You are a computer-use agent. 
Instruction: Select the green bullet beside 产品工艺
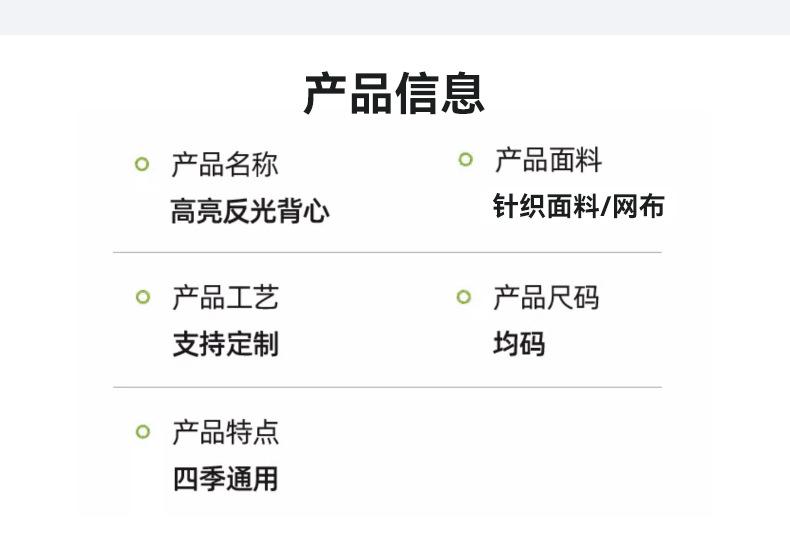click(143, 297)
